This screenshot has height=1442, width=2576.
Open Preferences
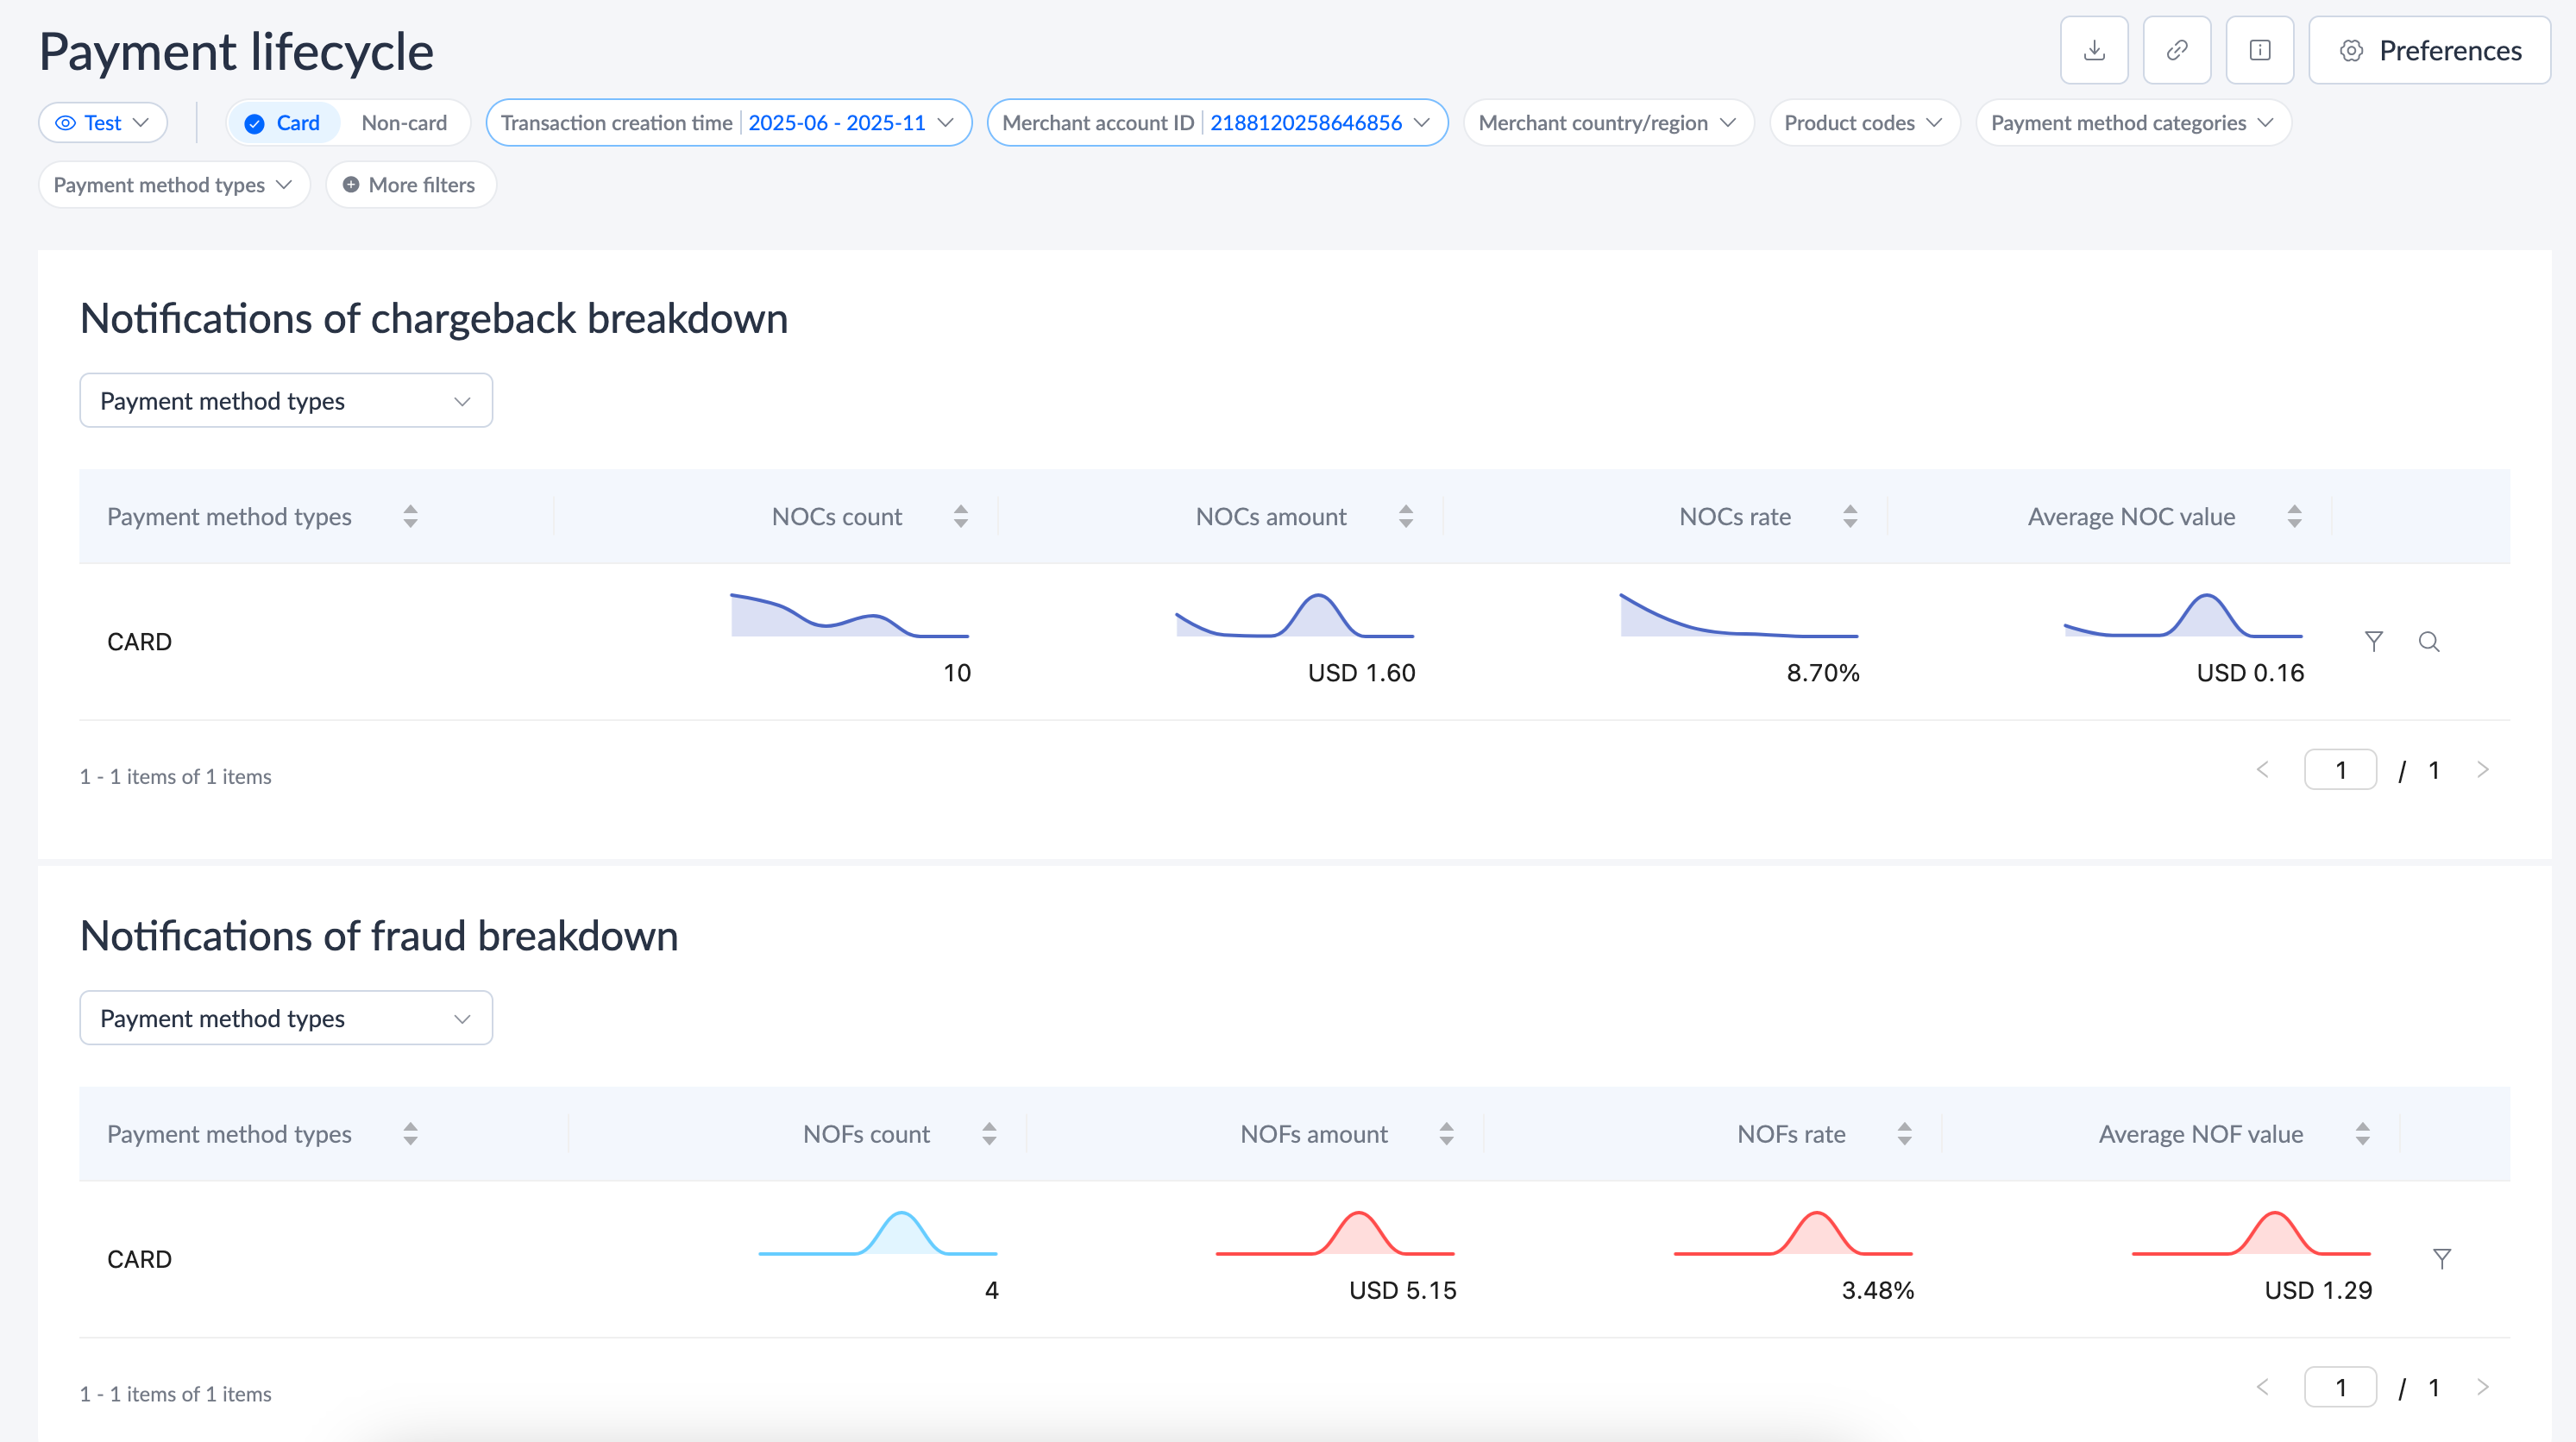tap(2429, 50)
